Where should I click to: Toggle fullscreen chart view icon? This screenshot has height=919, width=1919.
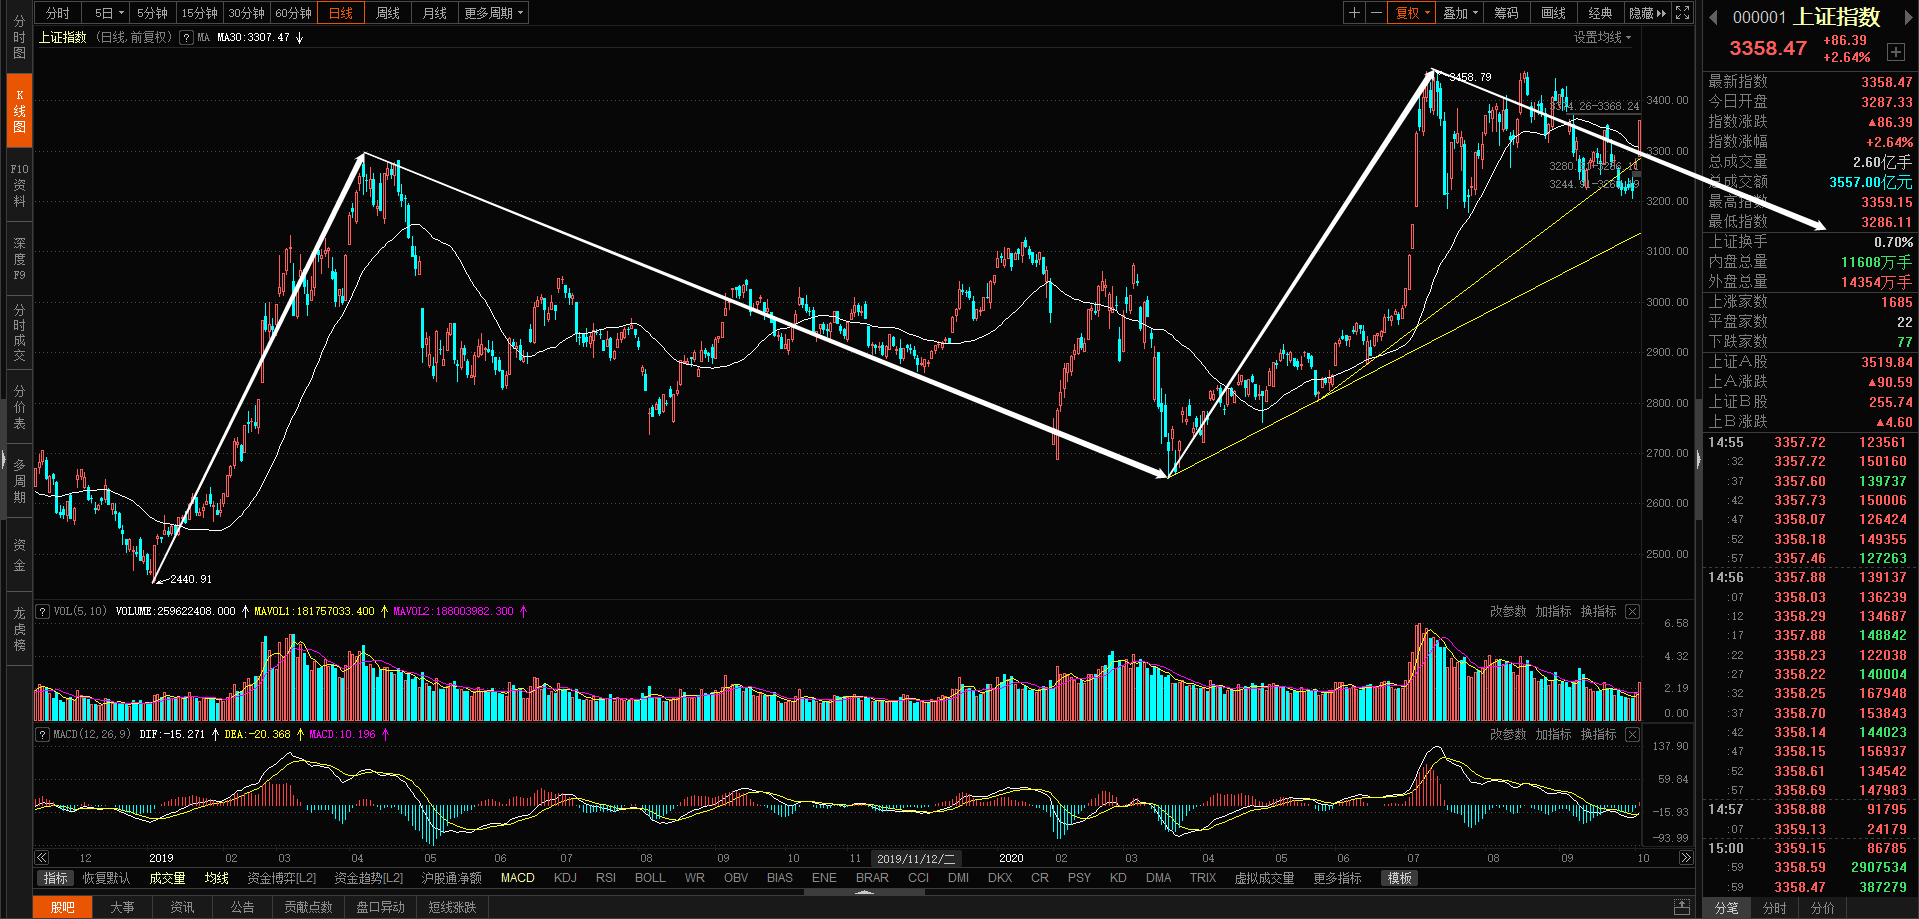(x=1683, y=13)
